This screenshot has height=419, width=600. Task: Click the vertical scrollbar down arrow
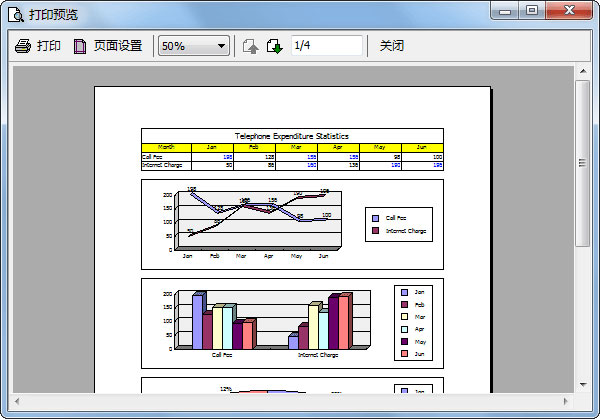coord(583,384)
